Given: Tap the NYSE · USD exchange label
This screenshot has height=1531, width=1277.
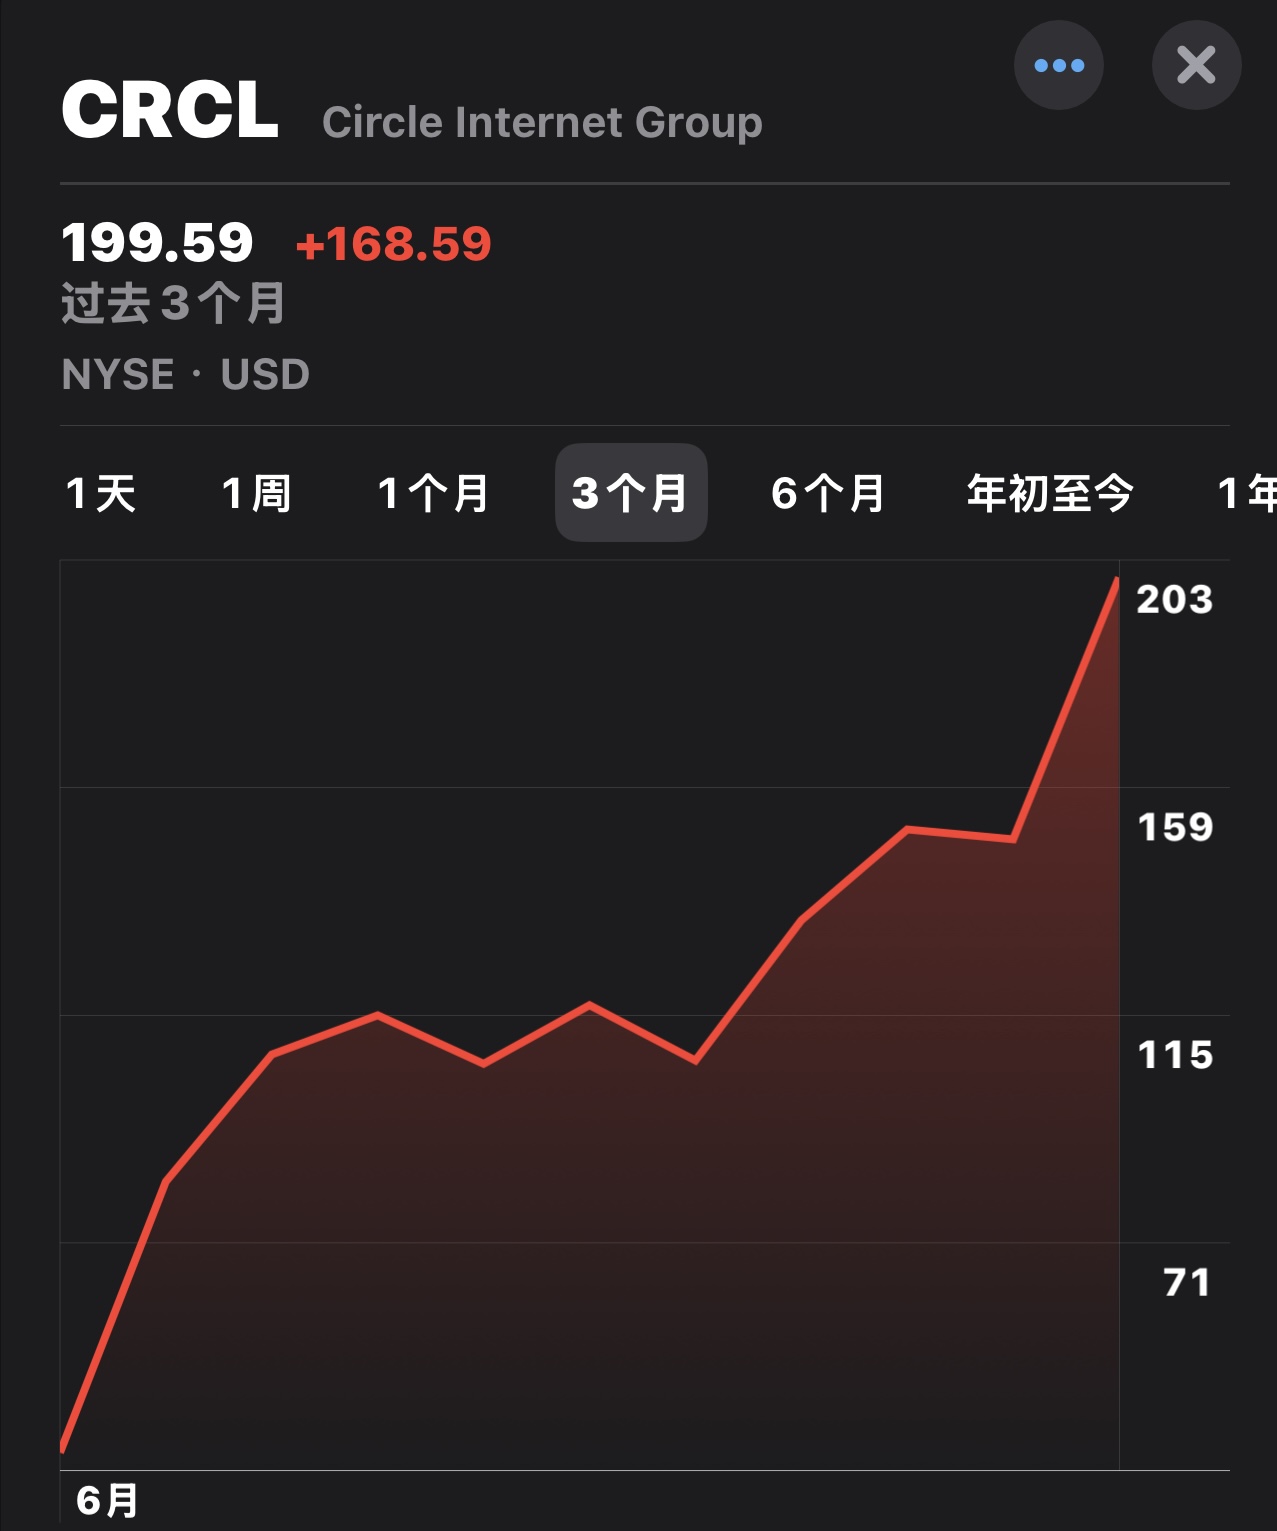Looking at the screenshot, I should (x=185, y=374).
